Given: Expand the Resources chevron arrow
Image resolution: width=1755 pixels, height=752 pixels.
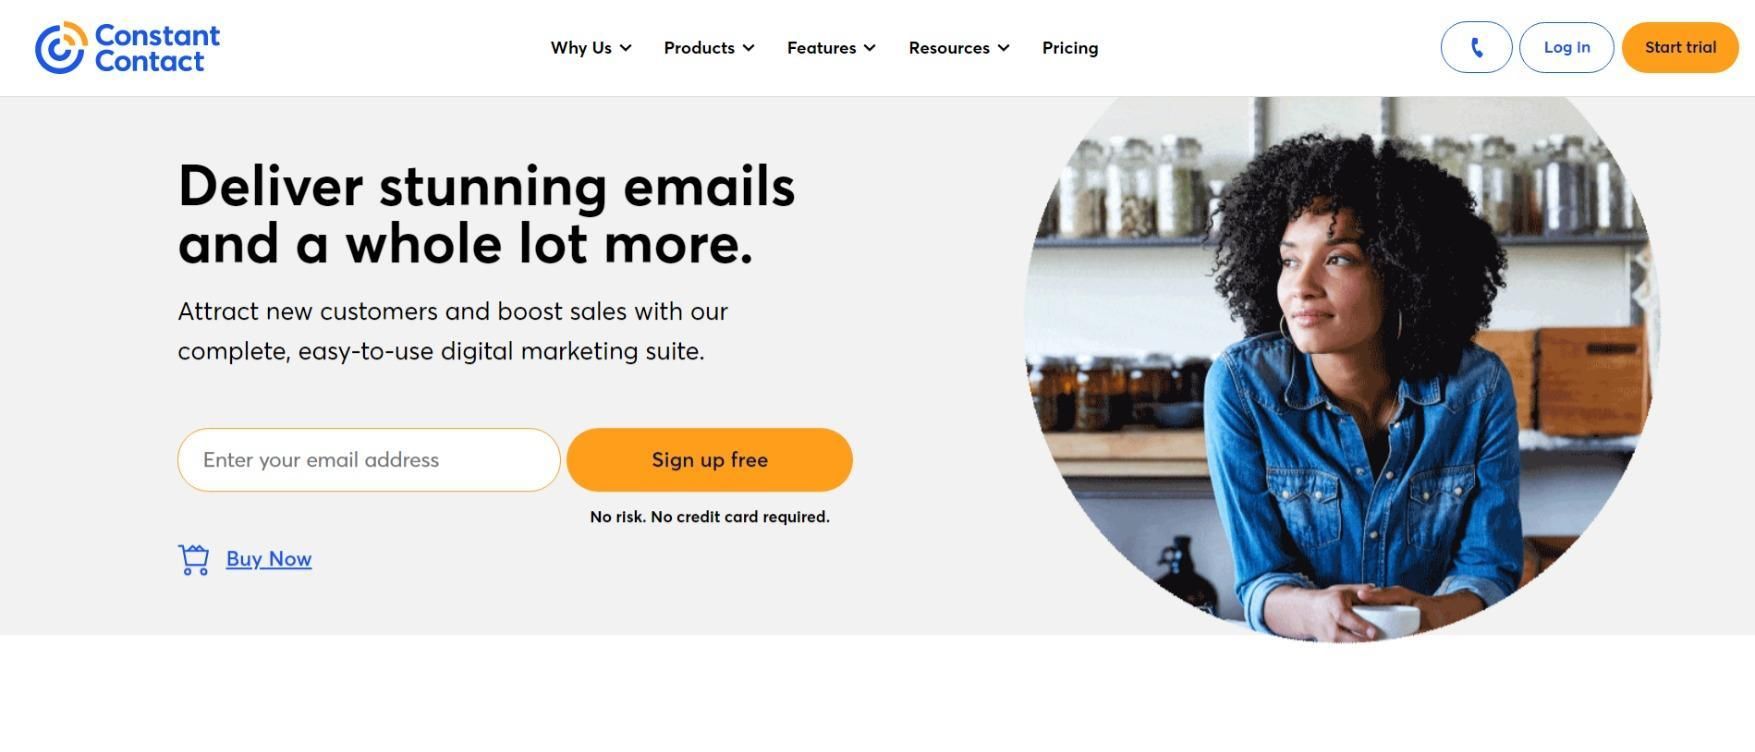Looking at the screenshot, I should point(1004,48).
